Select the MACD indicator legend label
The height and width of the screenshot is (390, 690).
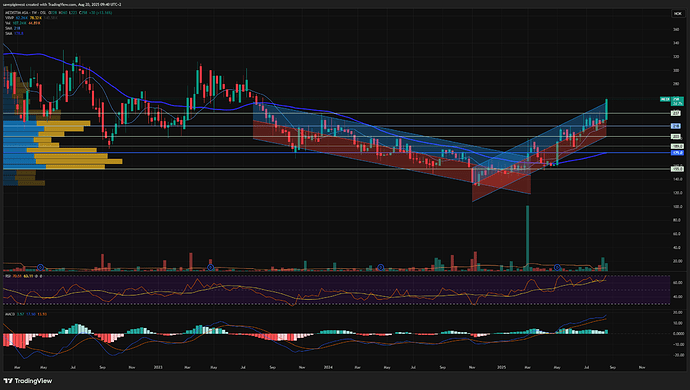[x=10, y=314]
